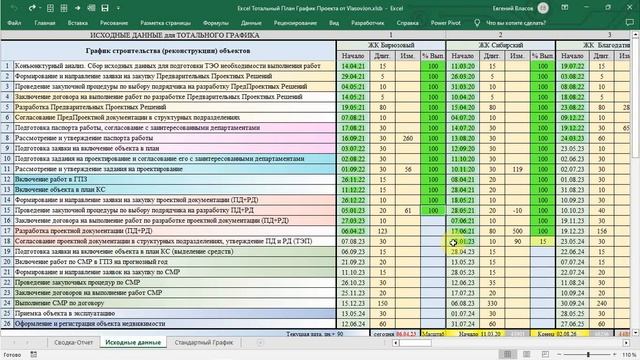640x360 pixels.
Task: Click the macro recording icon in status bar
Action: (33, 355)
